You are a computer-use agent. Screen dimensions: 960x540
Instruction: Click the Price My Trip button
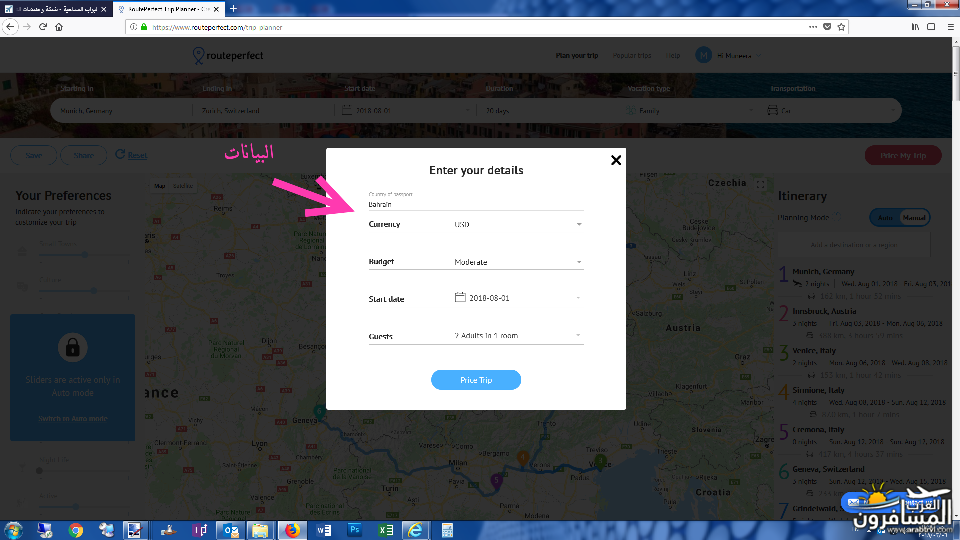903,156
